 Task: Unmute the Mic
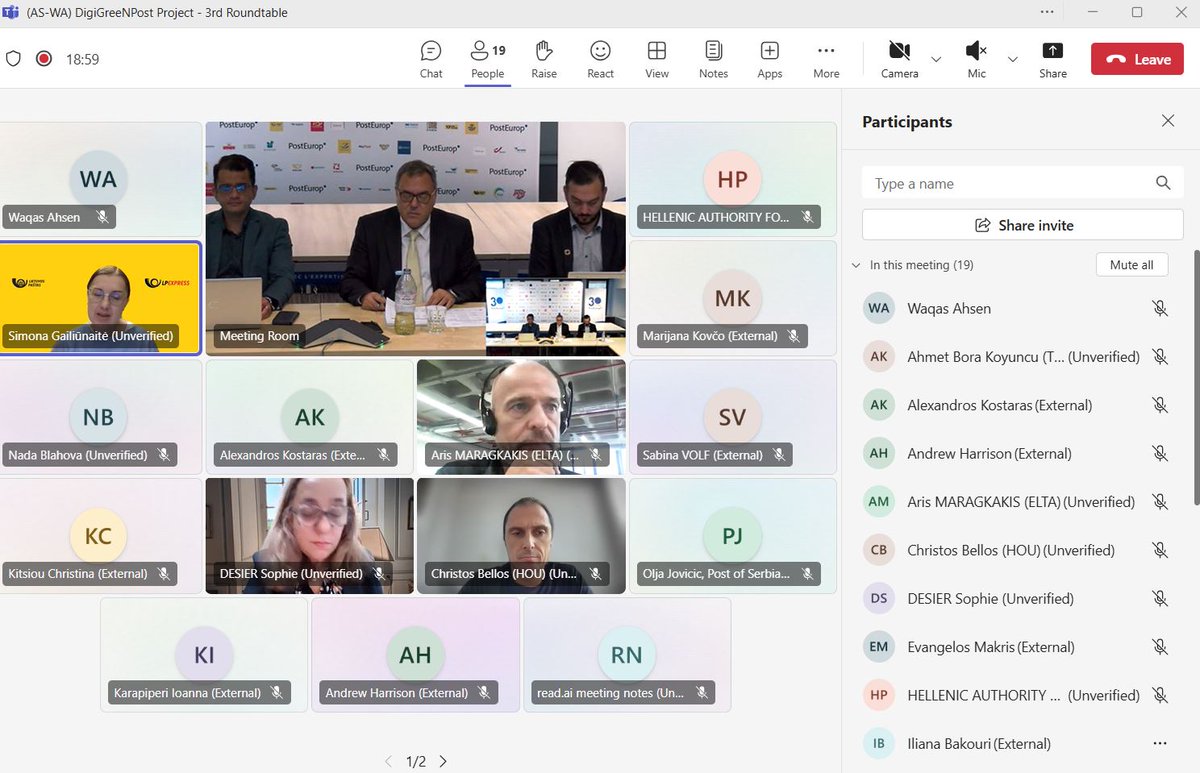click(x=976, y=59)
